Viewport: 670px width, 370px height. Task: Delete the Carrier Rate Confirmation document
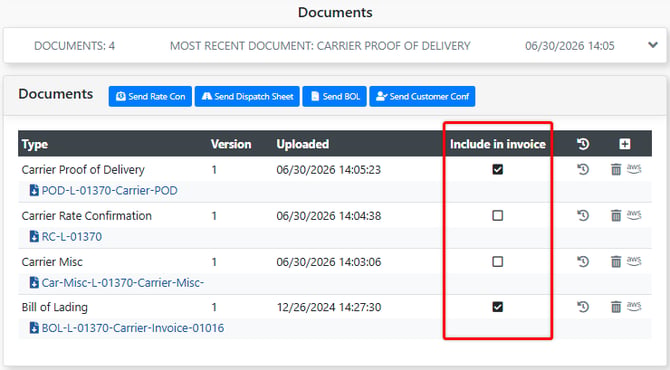[616, 215]
